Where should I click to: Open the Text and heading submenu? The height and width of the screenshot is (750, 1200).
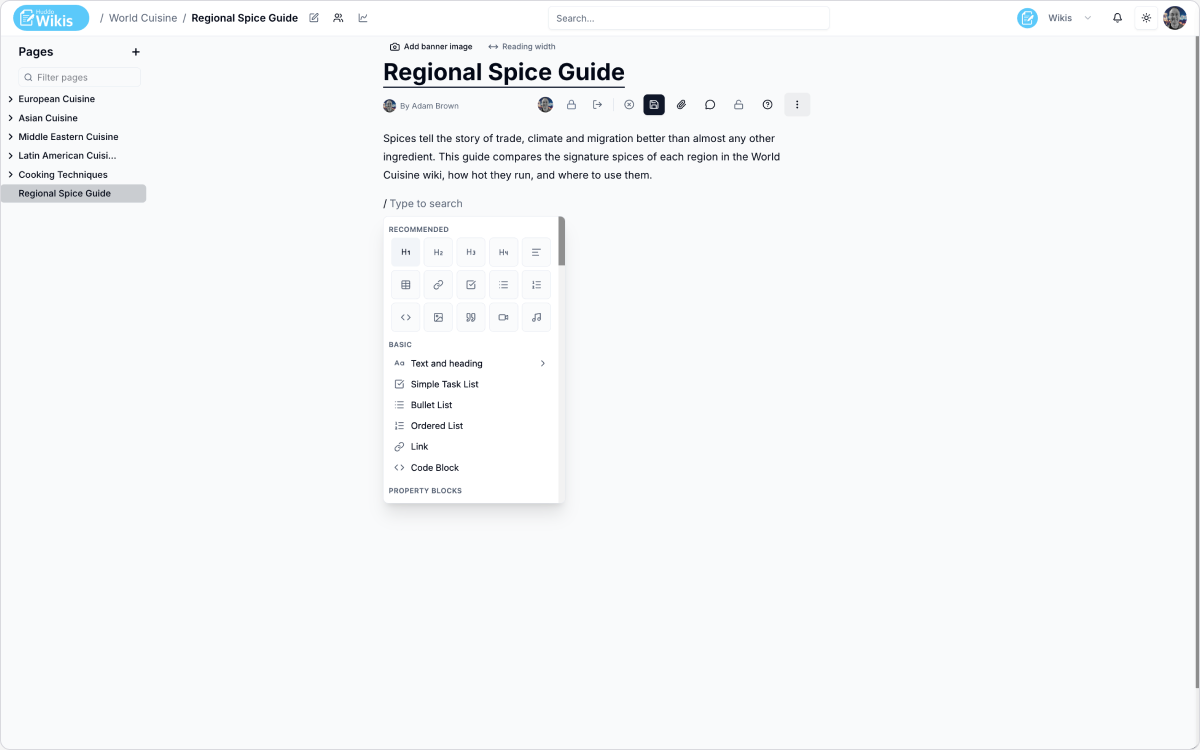[x=471, y=363]
